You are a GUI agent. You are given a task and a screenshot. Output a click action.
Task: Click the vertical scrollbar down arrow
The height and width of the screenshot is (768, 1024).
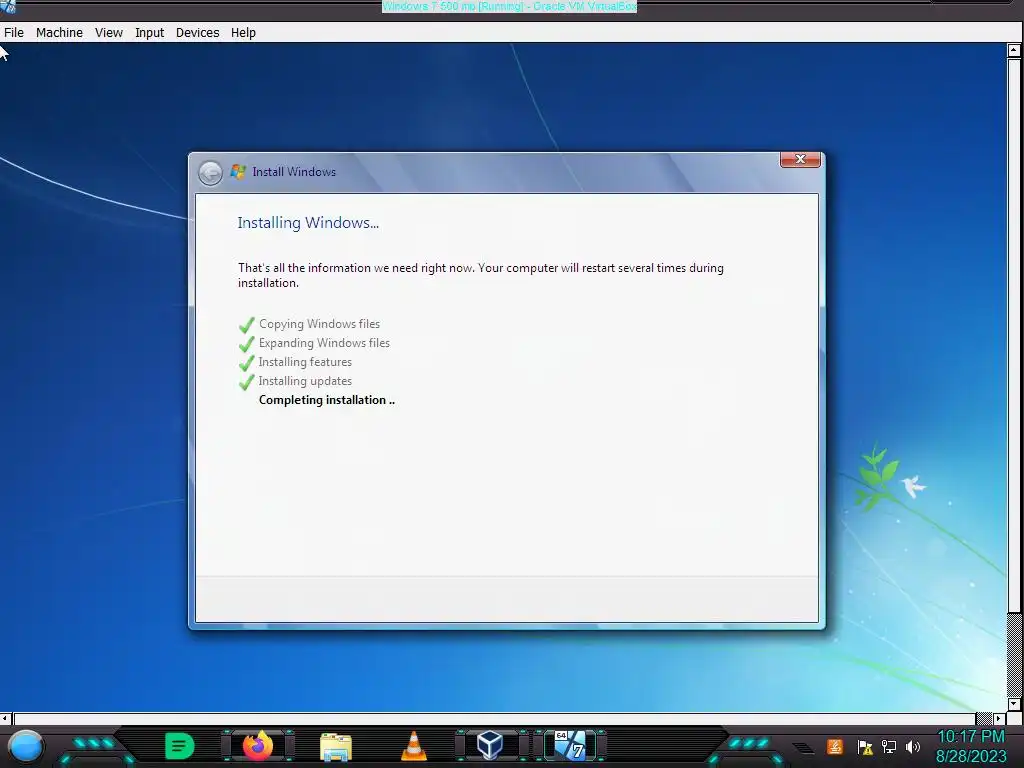coord(1014,704)
